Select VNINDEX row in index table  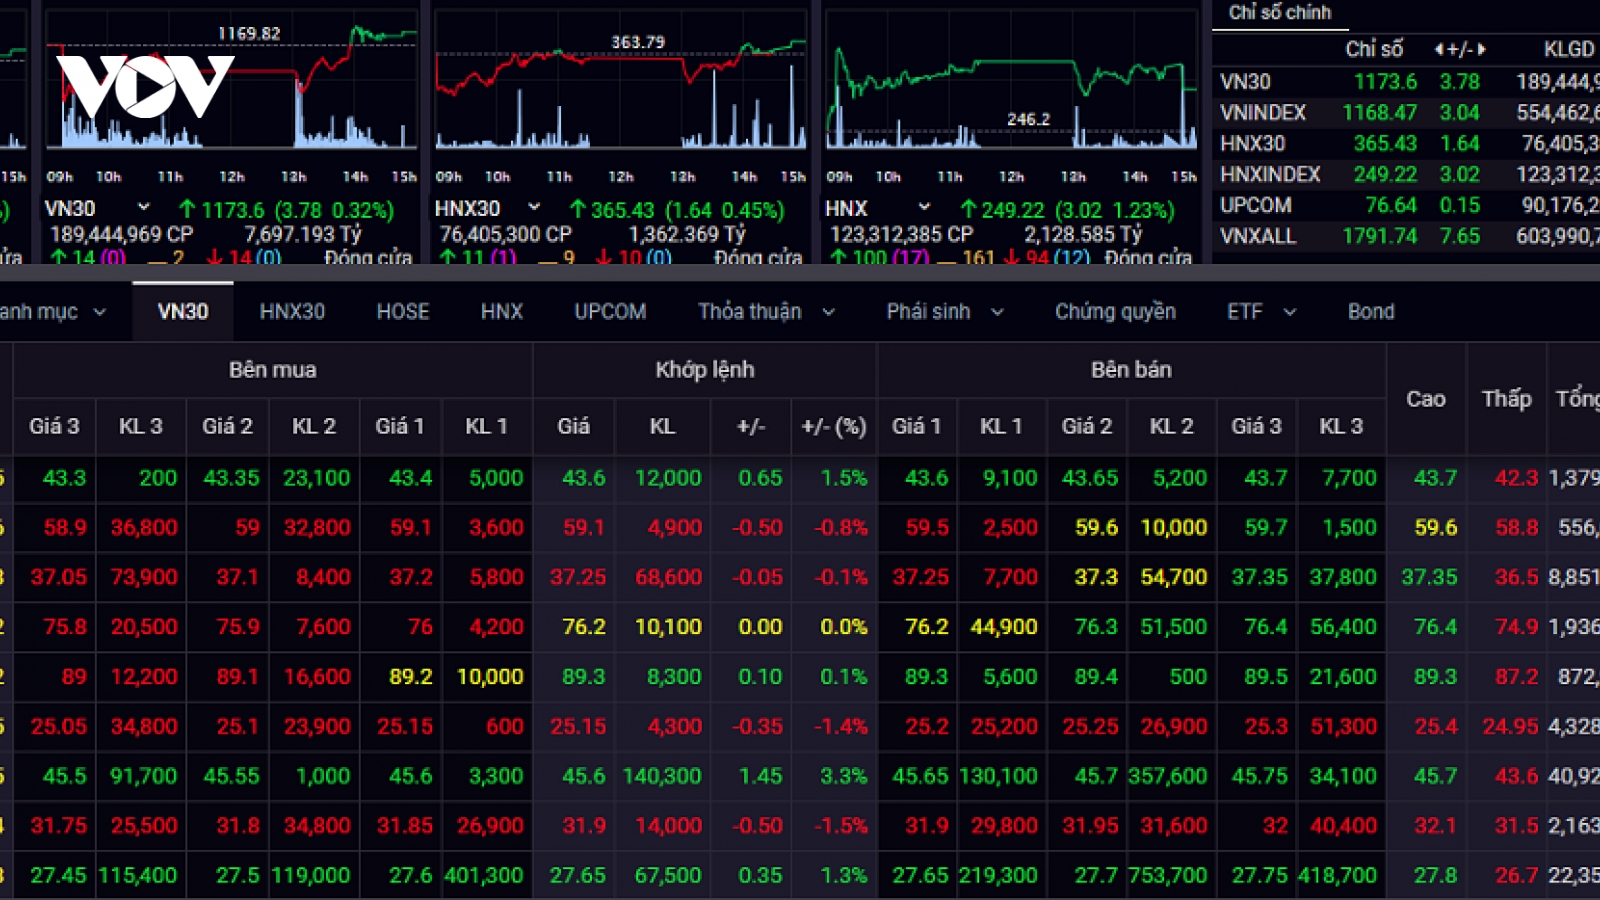1408,112
